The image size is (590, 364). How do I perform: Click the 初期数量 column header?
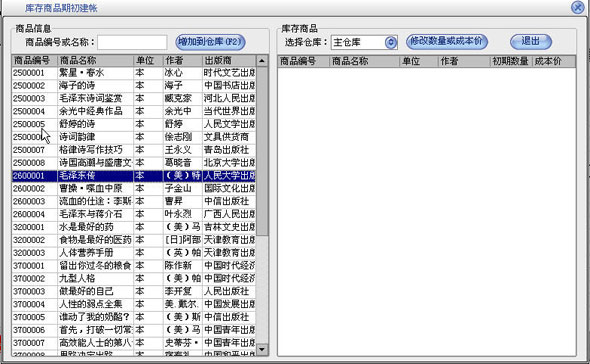point(511,61)
